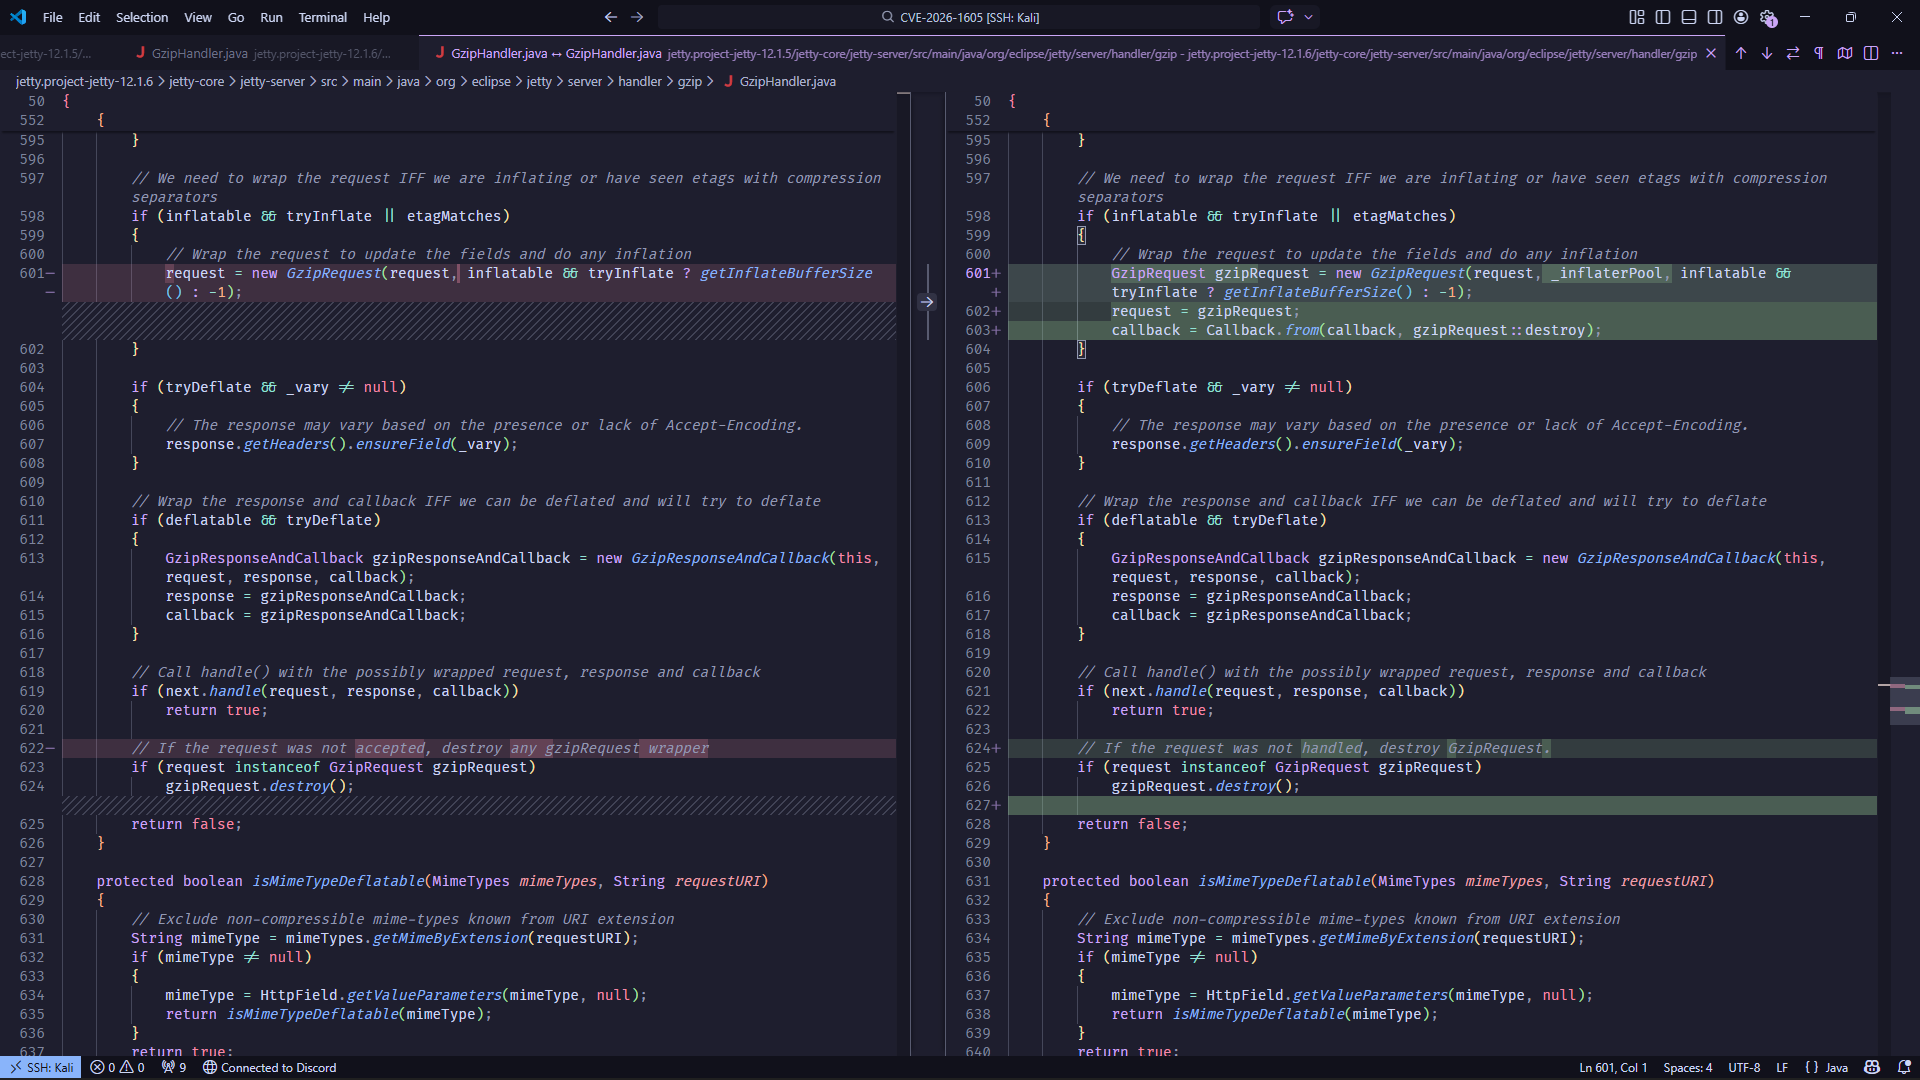
Task: Click the CVE-2026-1605 command center search box
Action: coord(960,17)
